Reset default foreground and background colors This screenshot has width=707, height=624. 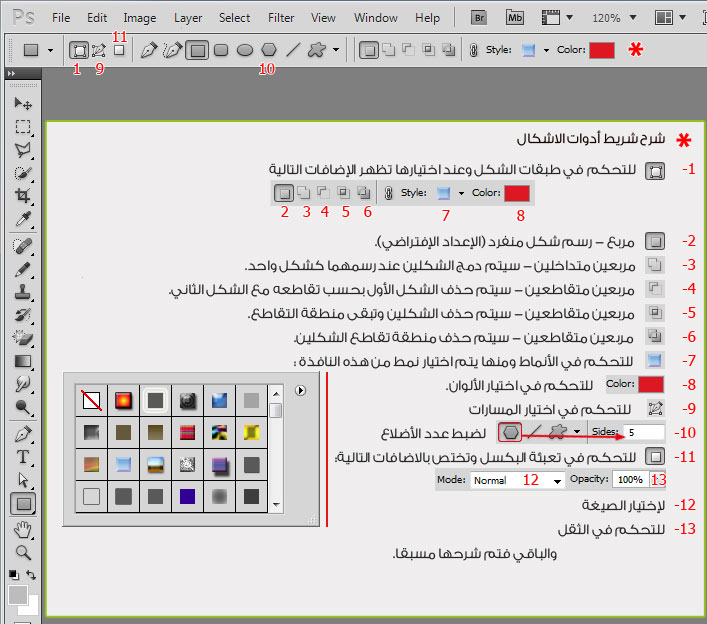pos(14,575)
